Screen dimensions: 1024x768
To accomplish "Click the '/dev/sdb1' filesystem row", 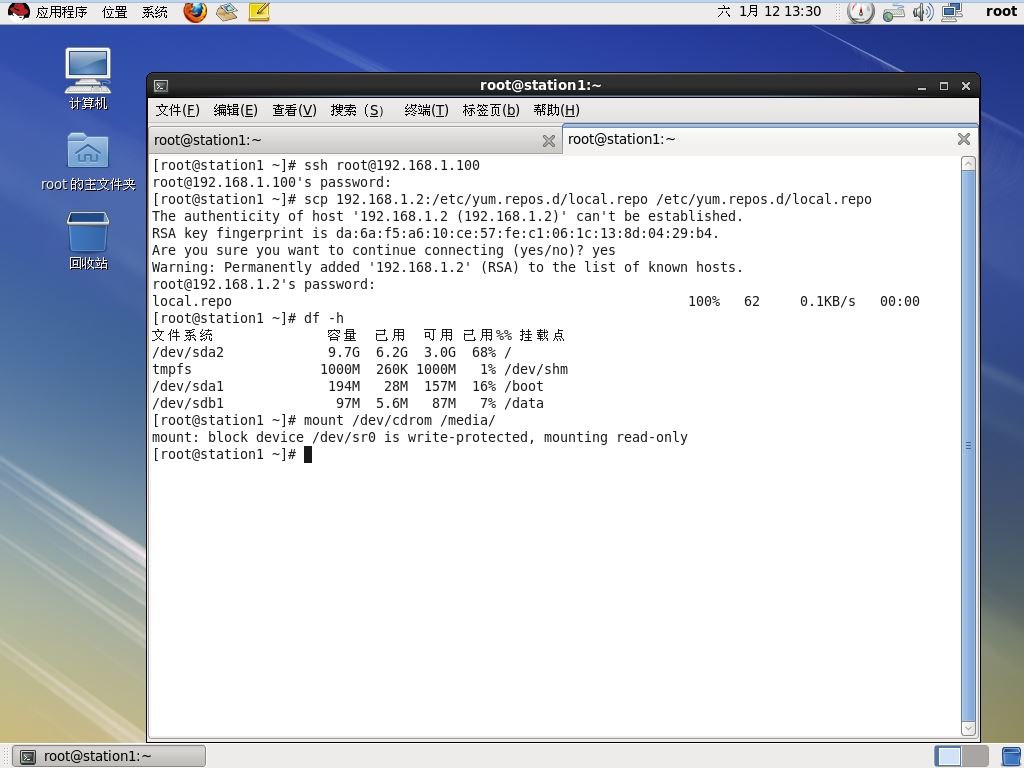I will click(347, 404).
